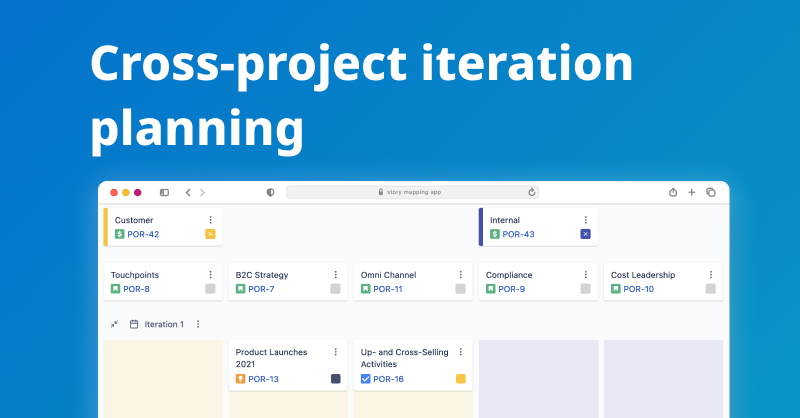Click the green bookmark icon beside POR-11

click(x=365, y=289)
